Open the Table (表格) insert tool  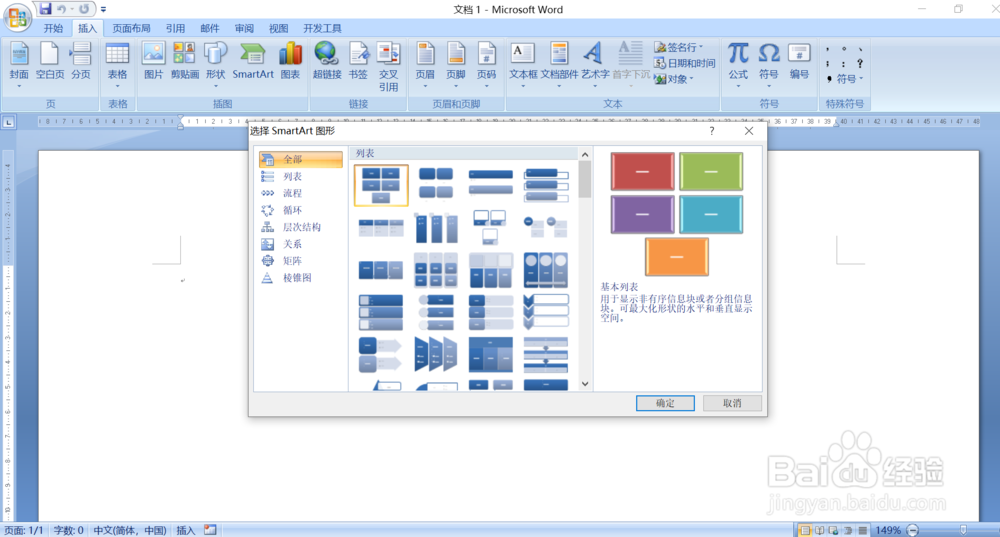pos(117,62)
